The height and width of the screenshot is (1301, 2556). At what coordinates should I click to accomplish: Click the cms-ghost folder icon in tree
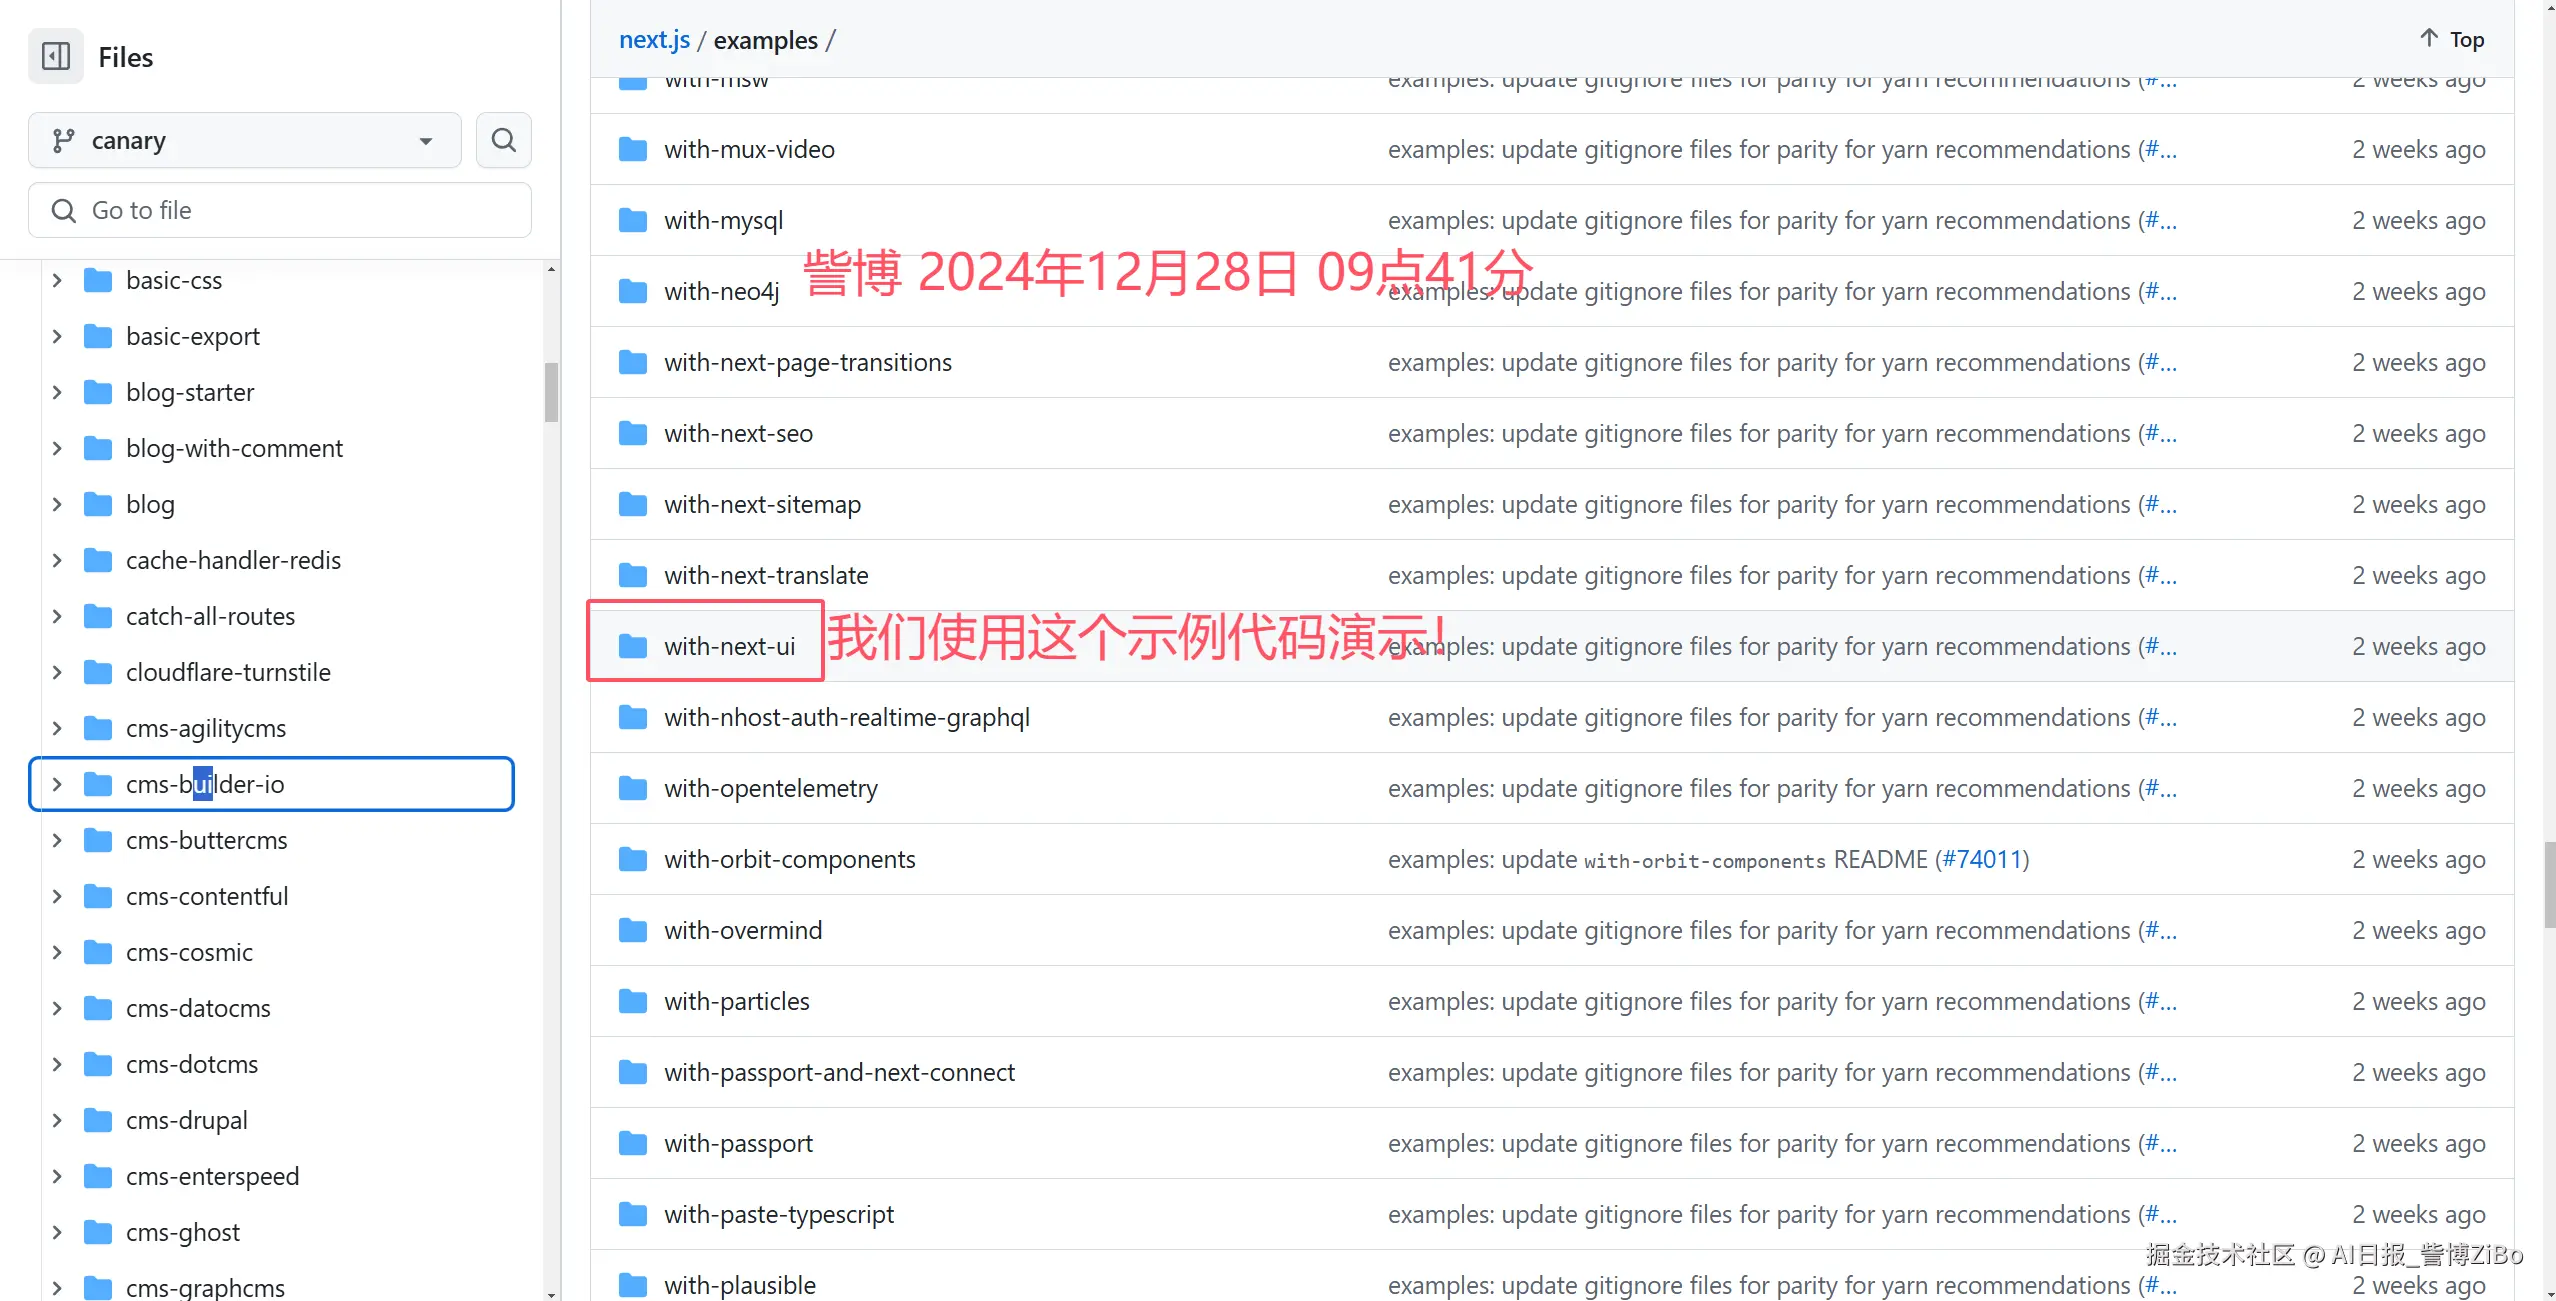(98, 1233)
